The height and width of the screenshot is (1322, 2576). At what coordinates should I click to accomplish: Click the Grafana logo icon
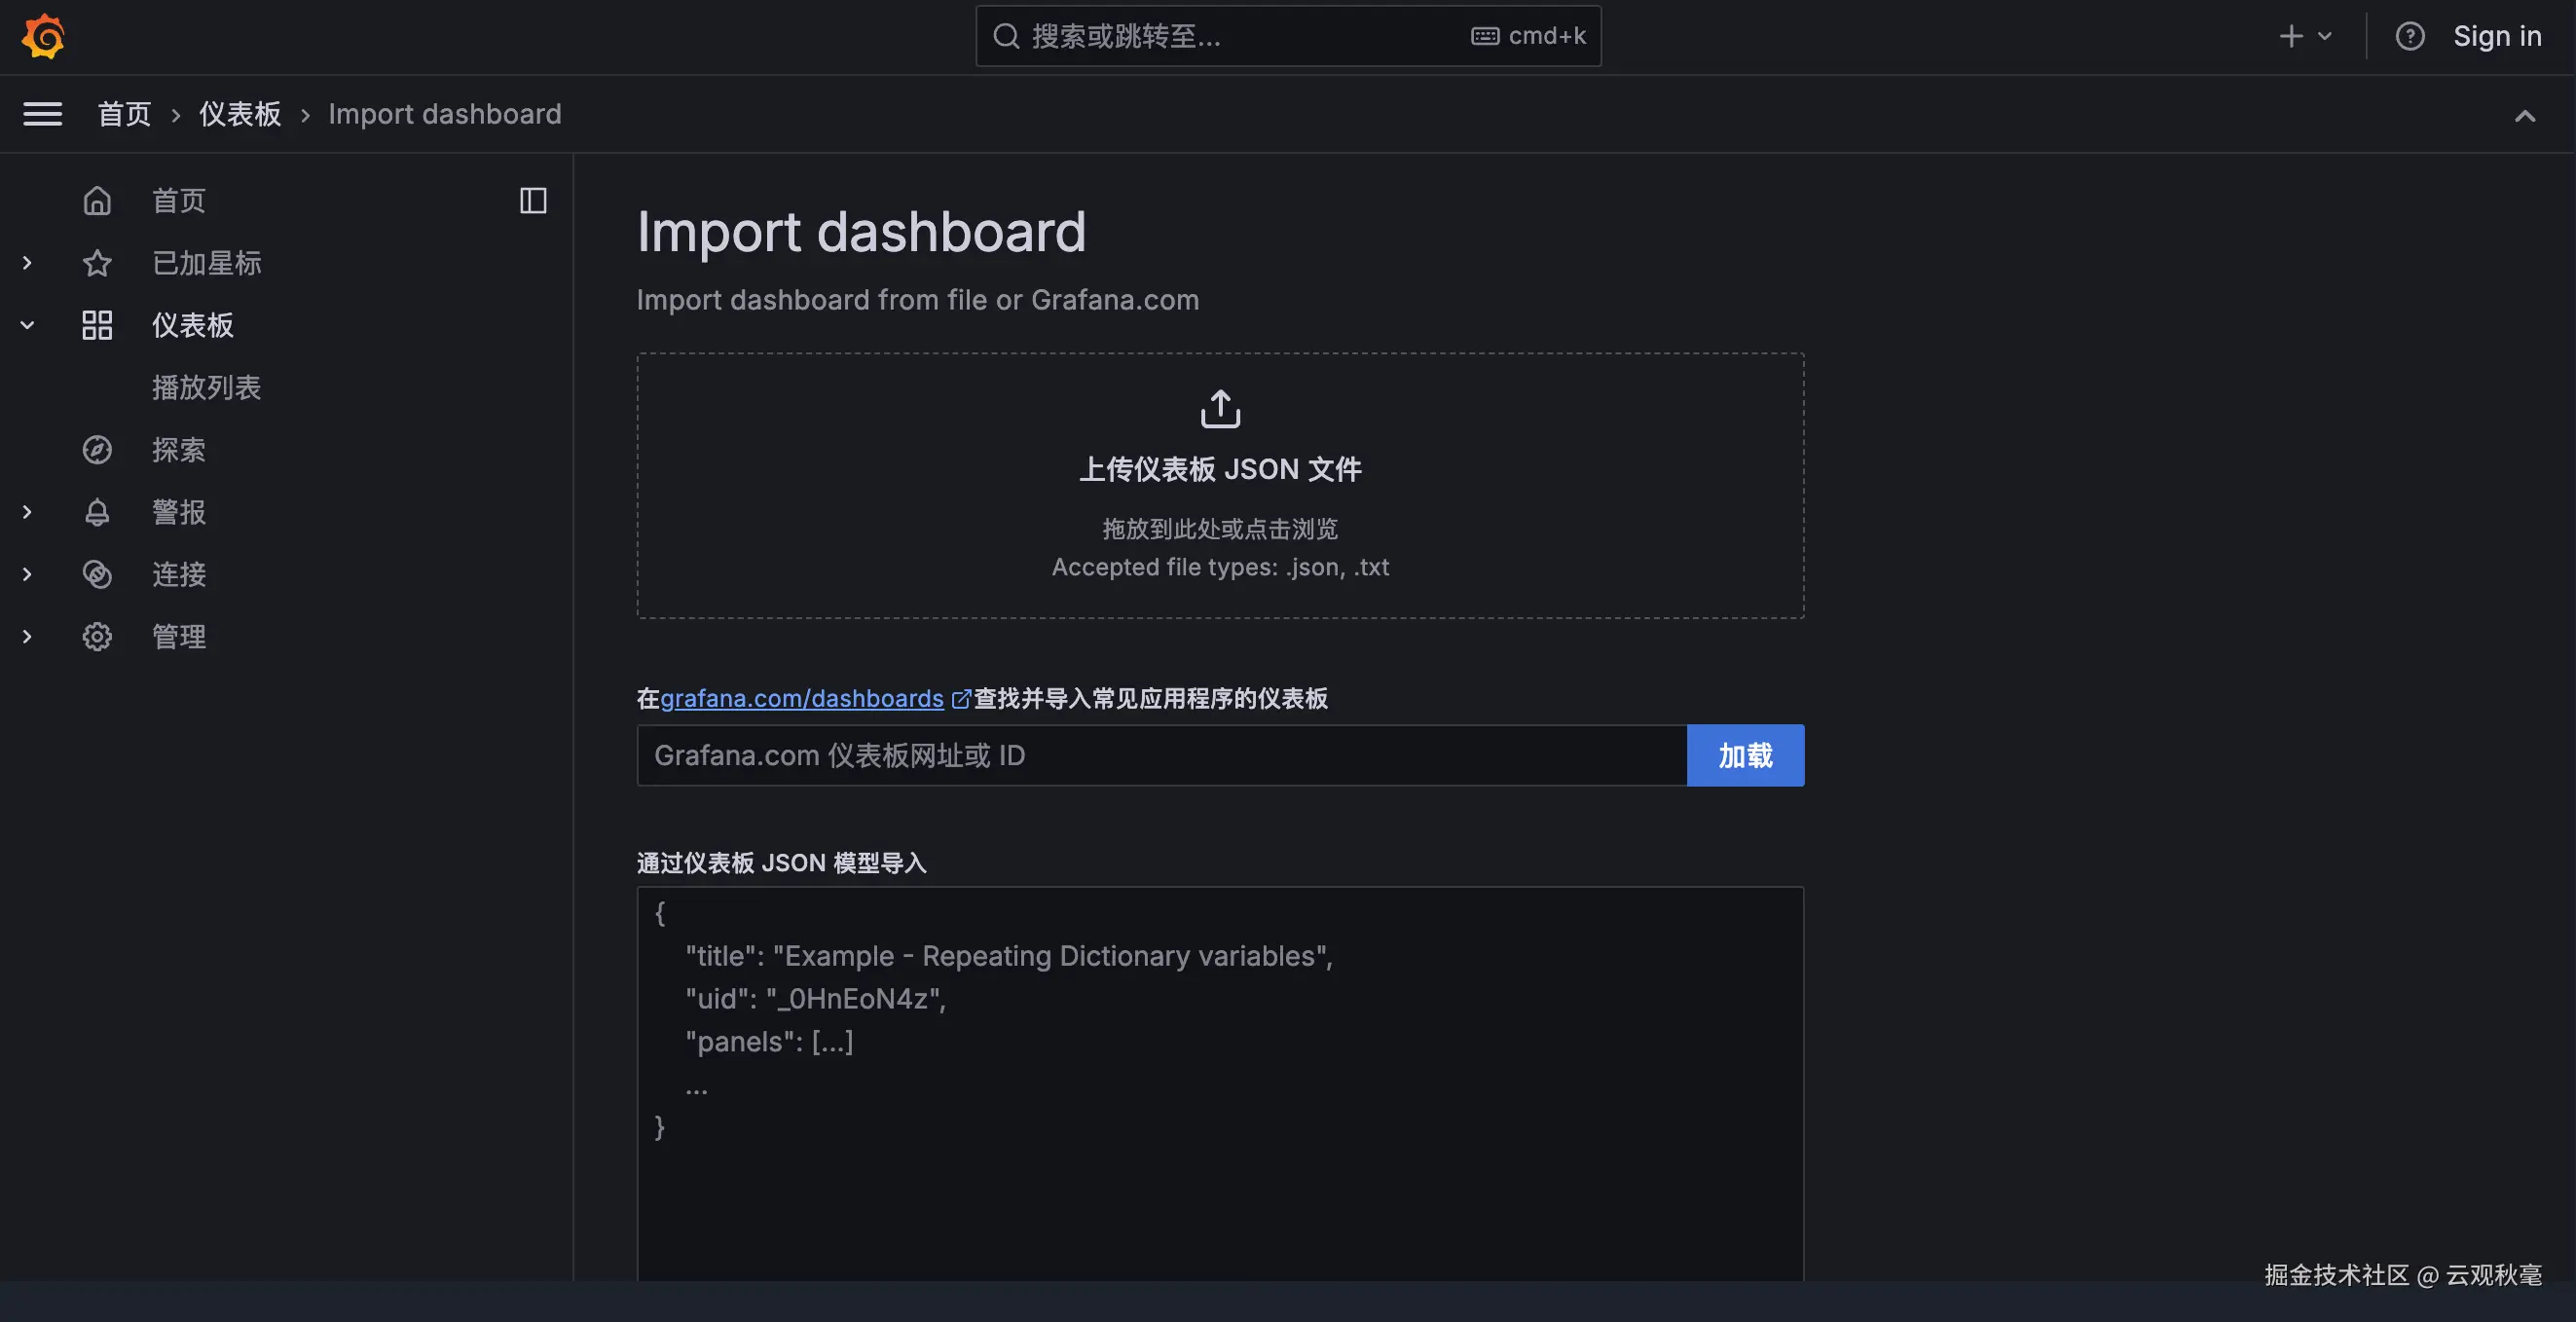pyautogui.click(x=43, y=37)
